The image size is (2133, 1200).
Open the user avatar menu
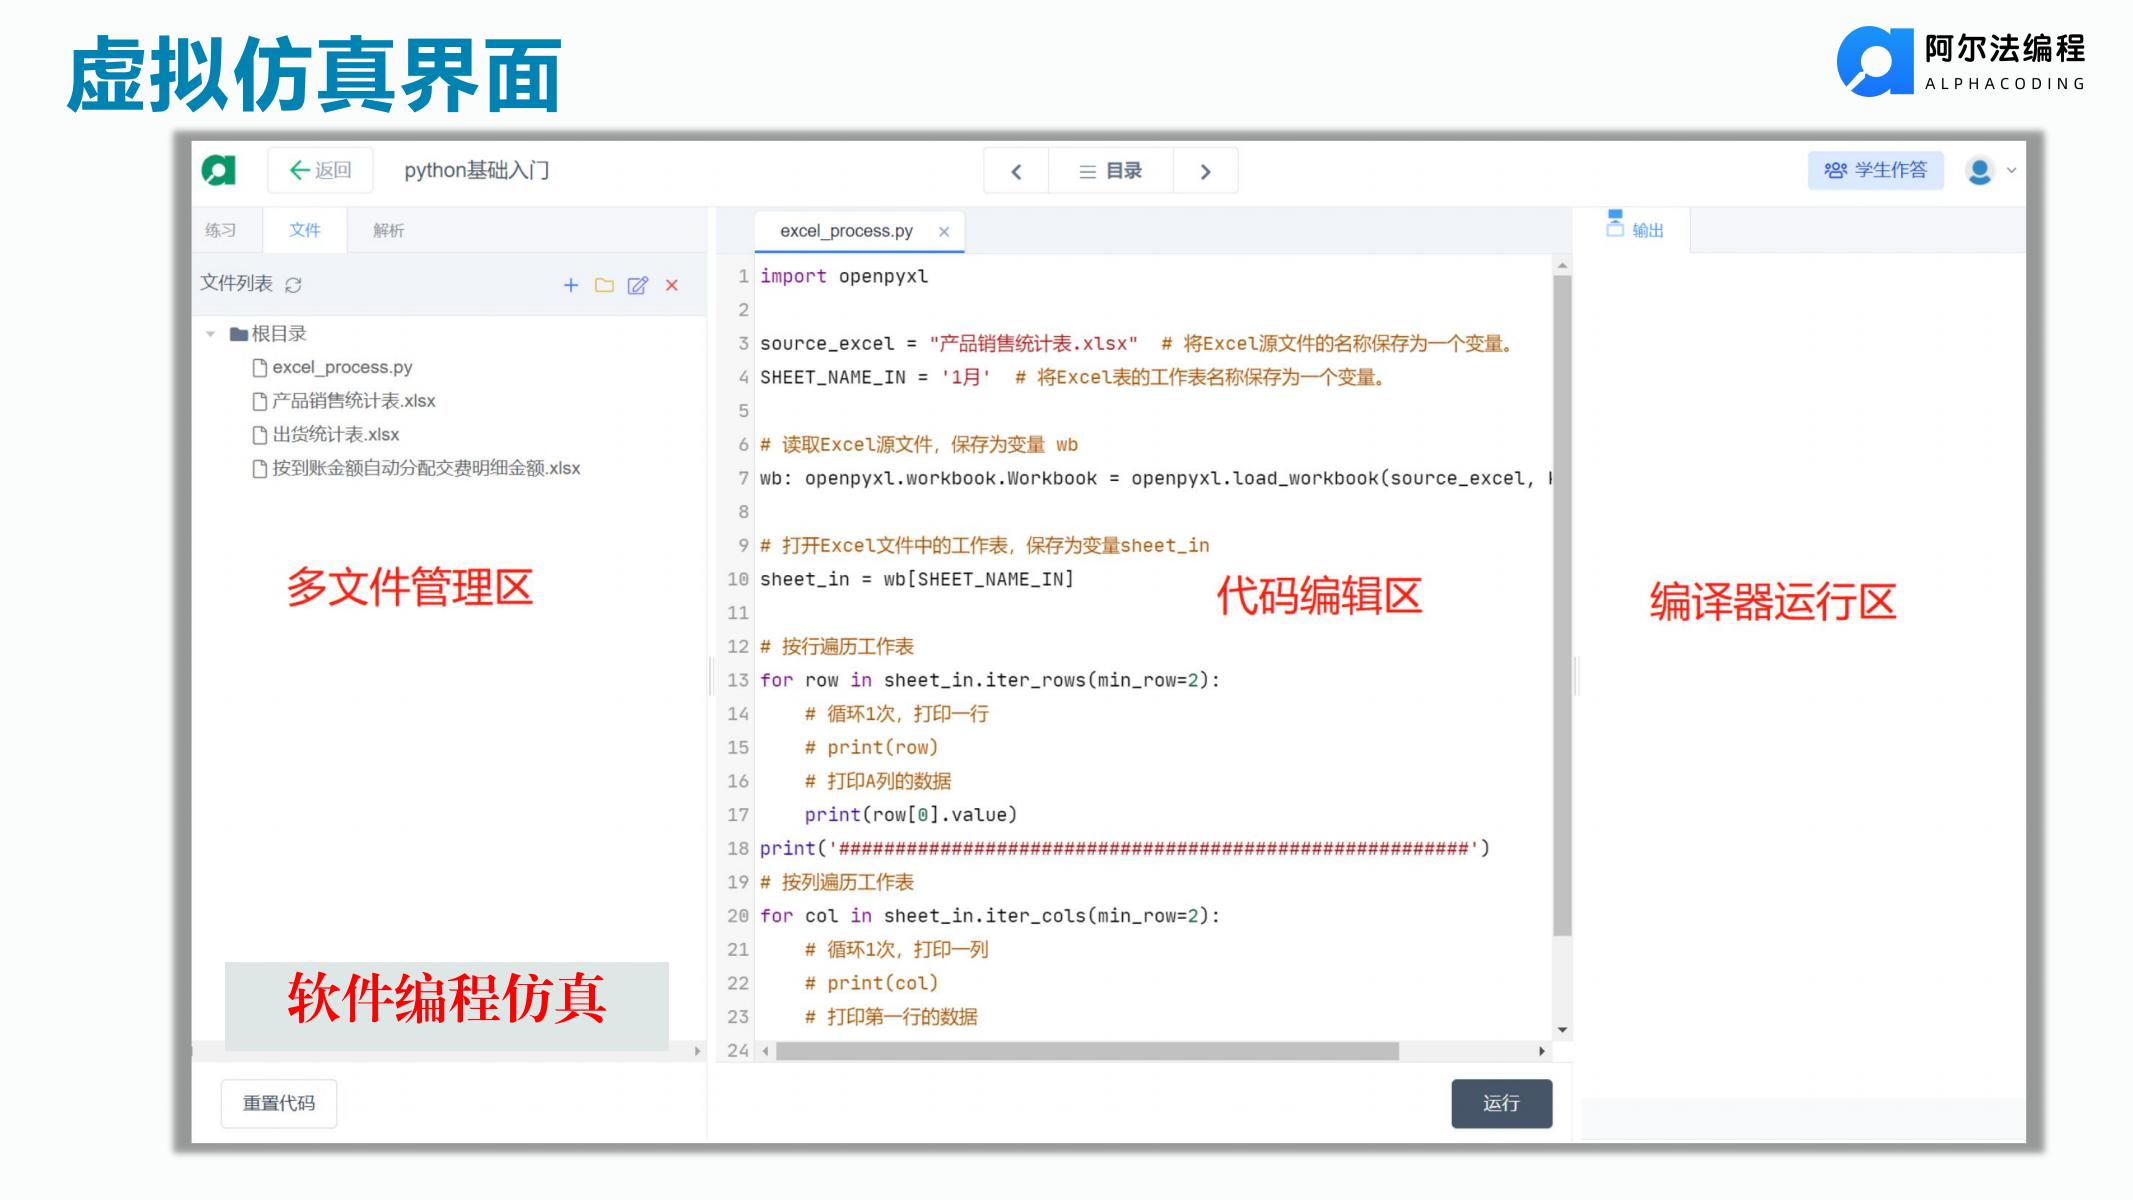tap(1979, 171)
